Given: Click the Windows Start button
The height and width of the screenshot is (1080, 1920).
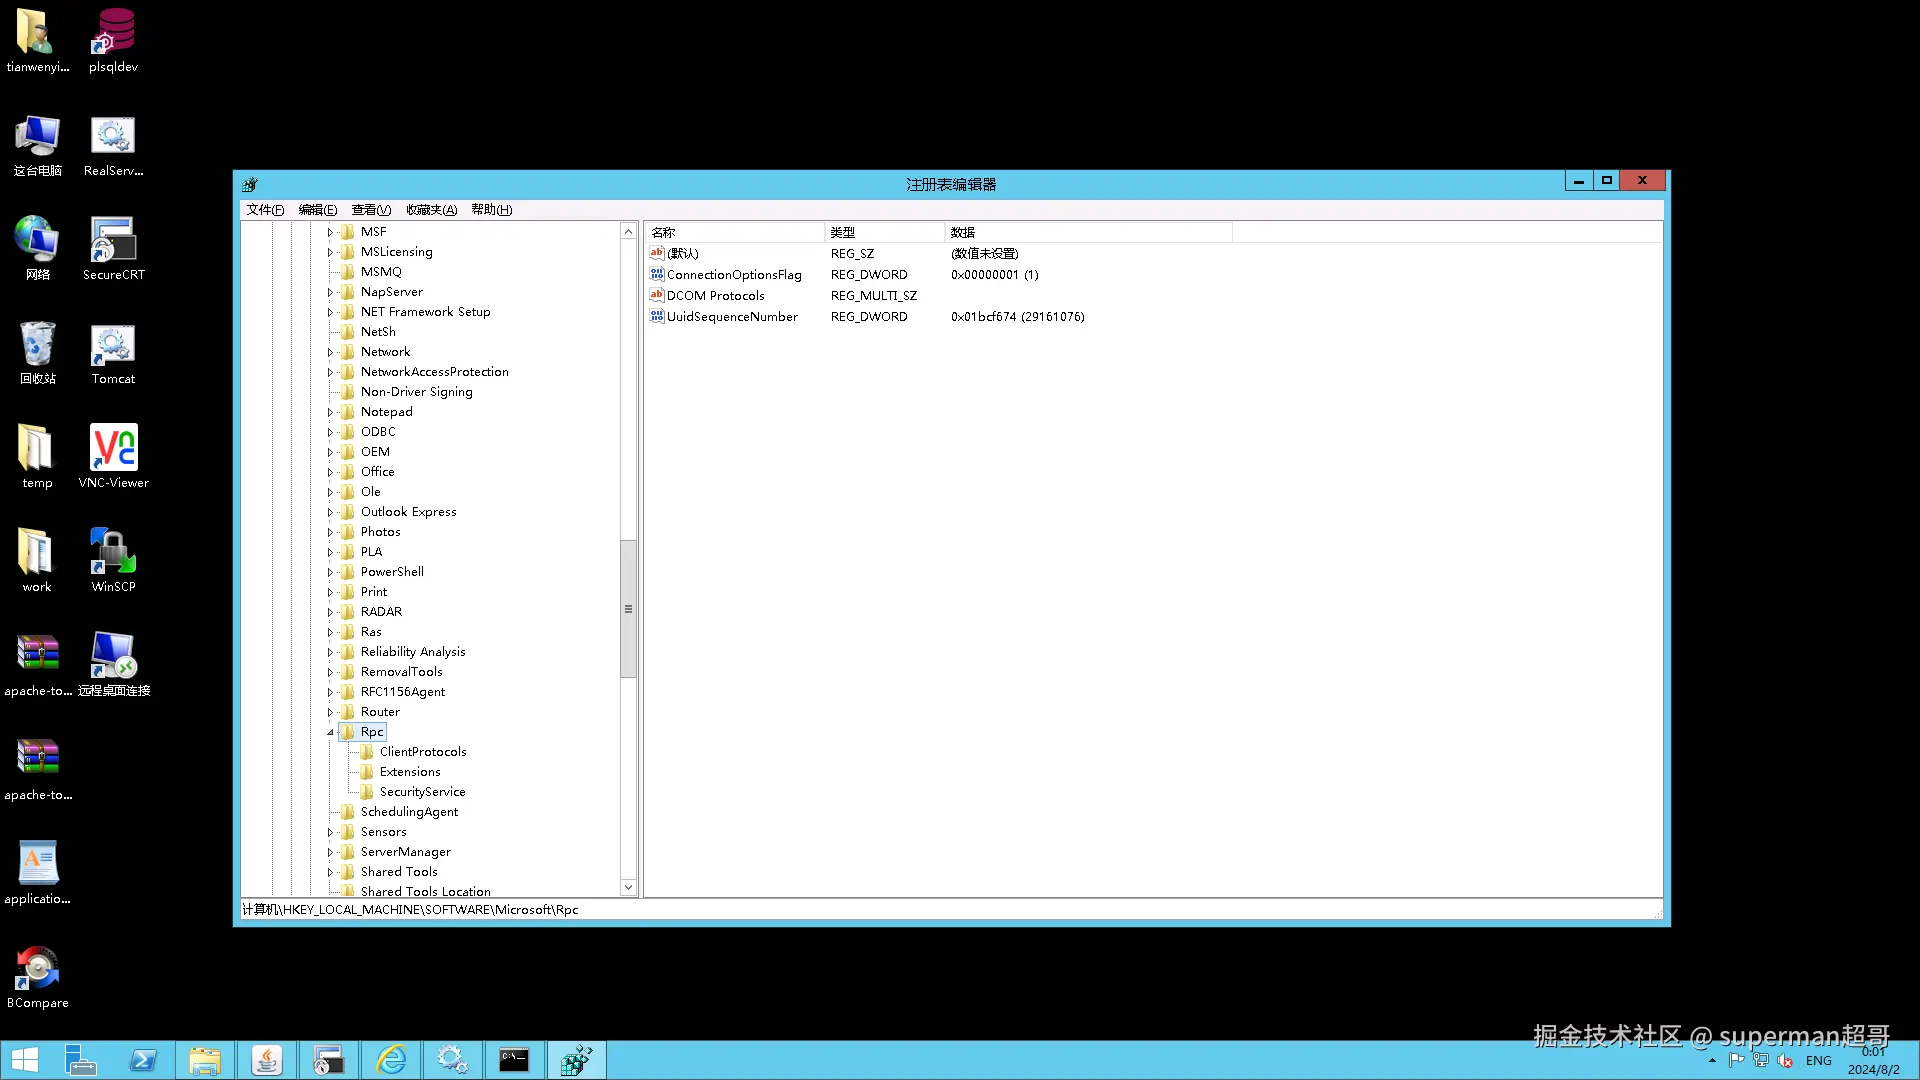Looking at the screenshot, I should tap(25, 1060).
